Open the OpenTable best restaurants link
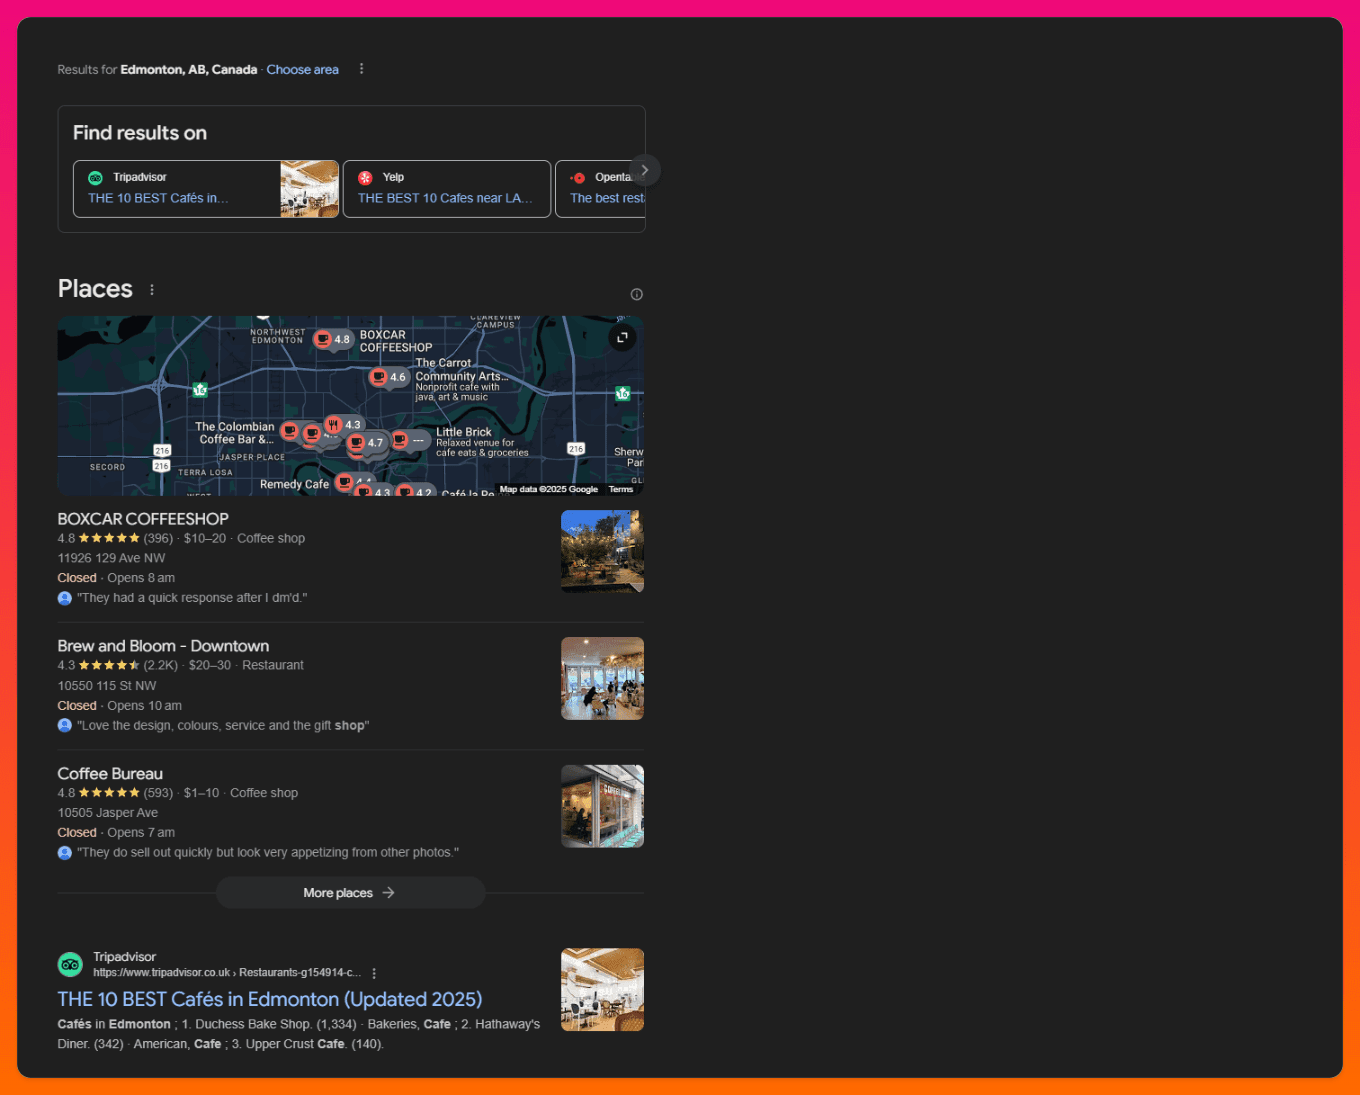This screenshot has width=1360, height=1095. [x=607, y=198]
